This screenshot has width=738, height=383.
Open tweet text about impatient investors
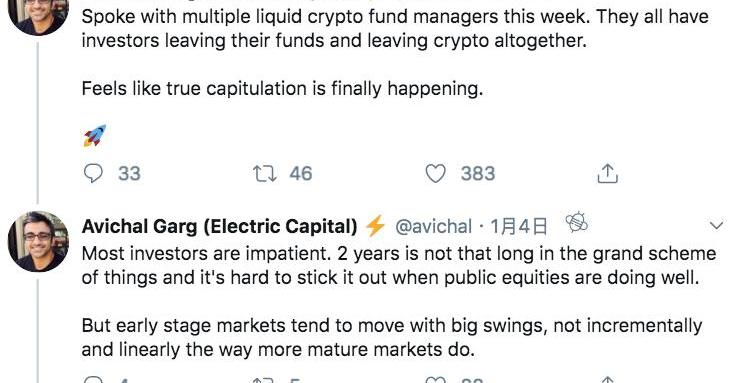tap(399, 266)
